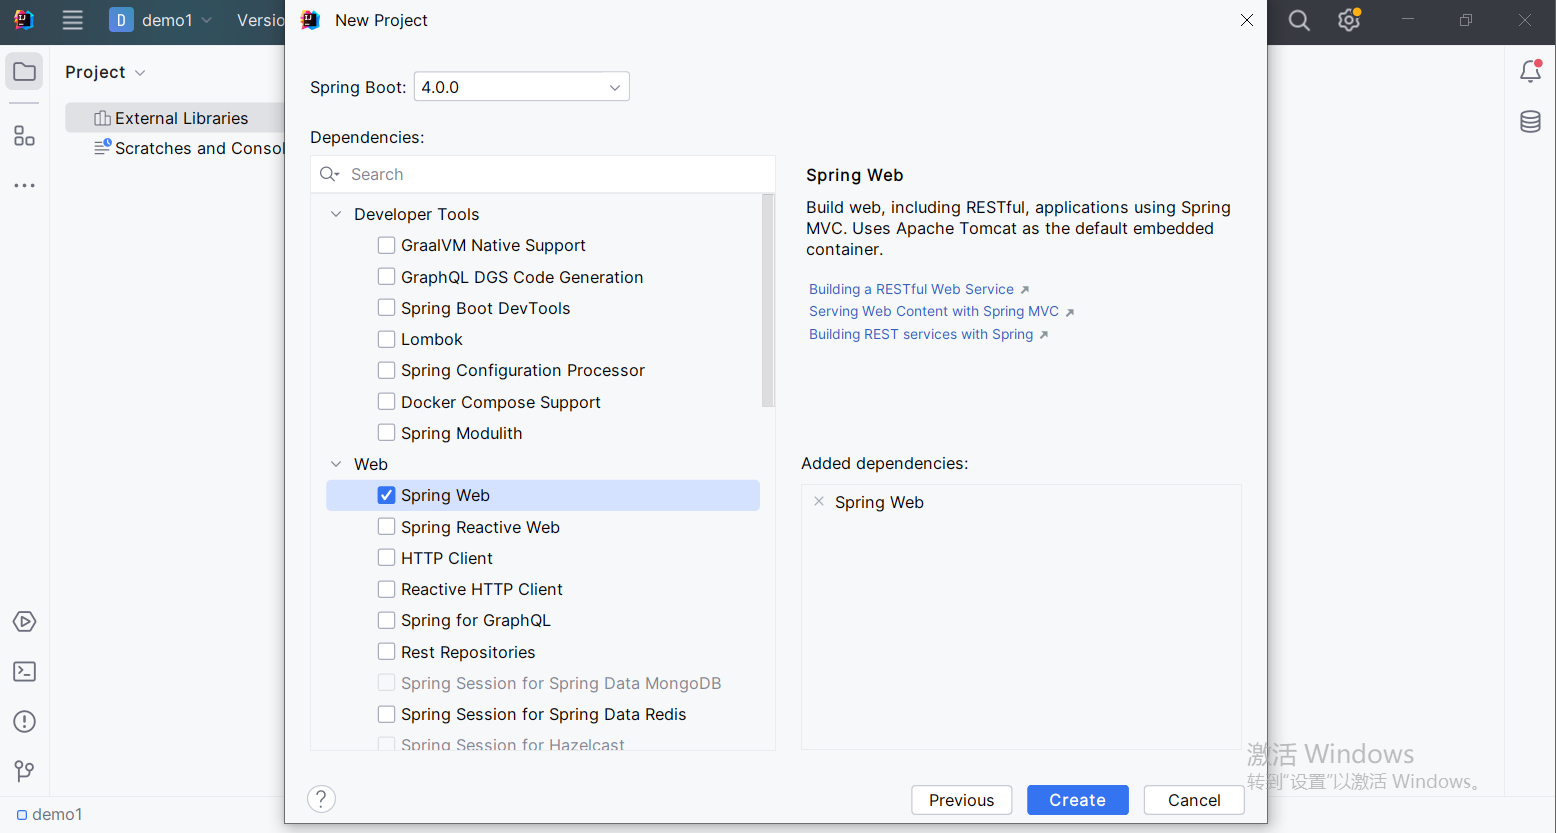Enable the HTTP Client dependency
The image size is (1556, 833).
[x=386, y=558]
